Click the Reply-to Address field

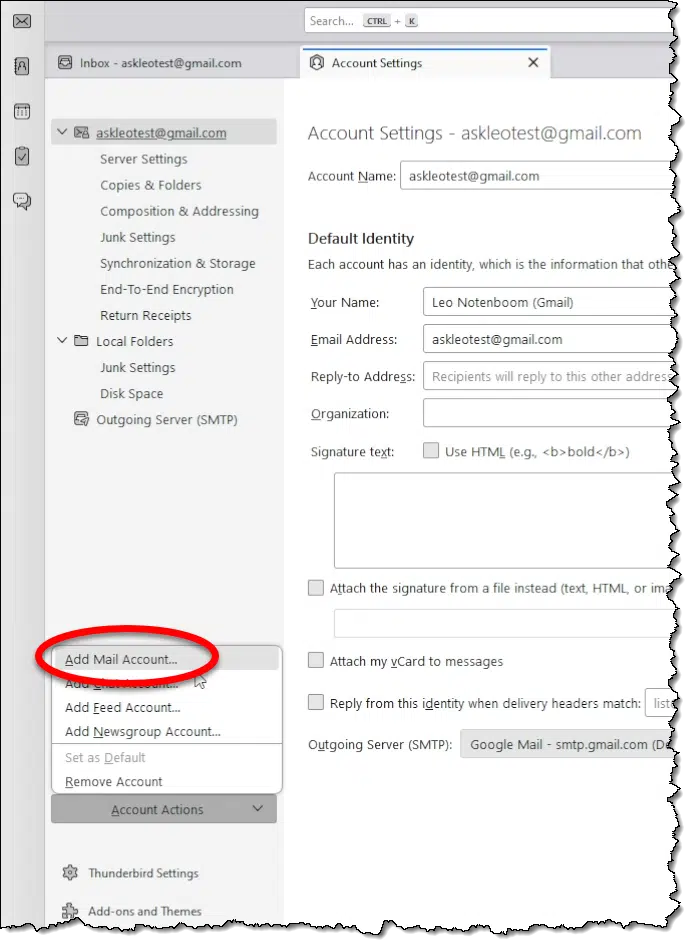point(548,376)
